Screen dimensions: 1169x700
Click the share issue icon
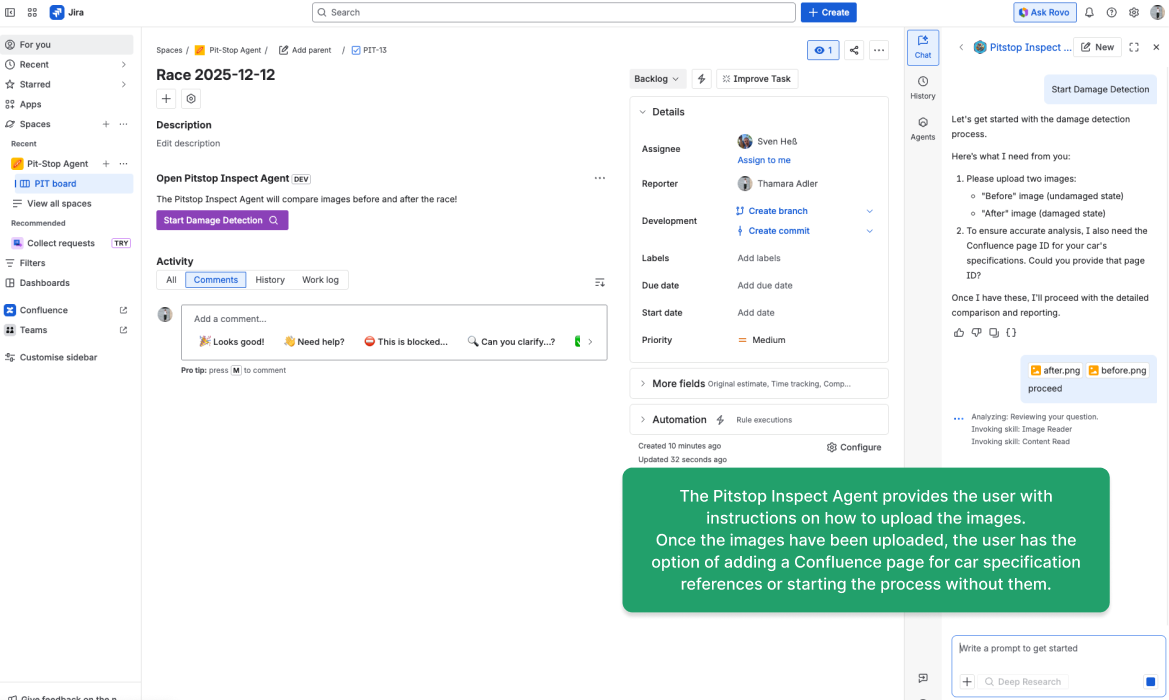point(854,50)
